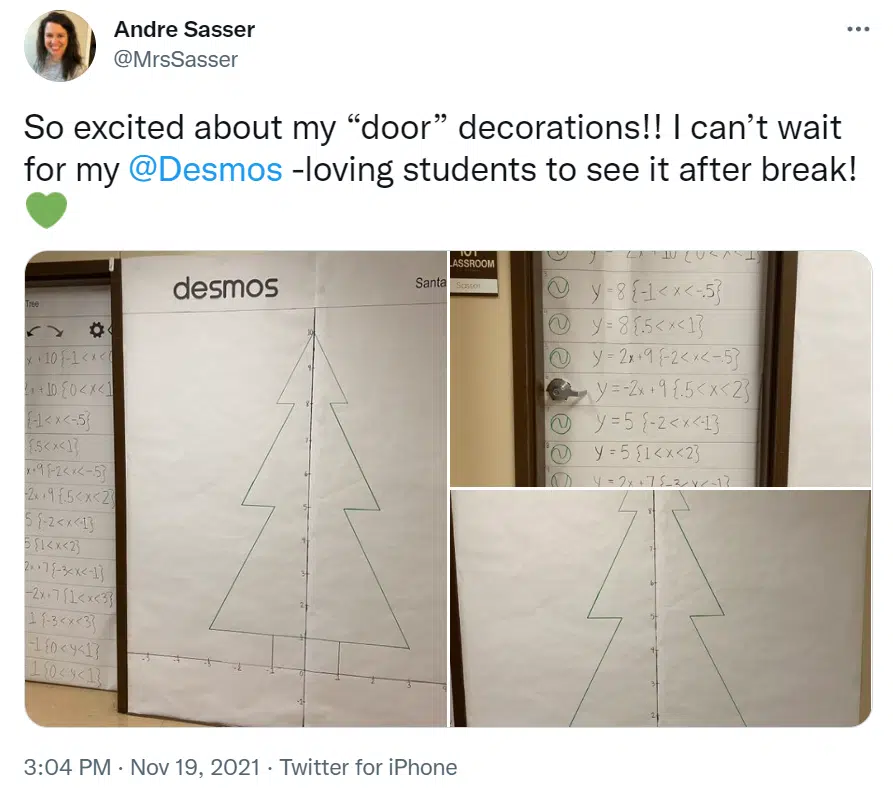Open Andre Sasser's profile picture
Viewport: 893px width, 791px height.
coord(60,46)
